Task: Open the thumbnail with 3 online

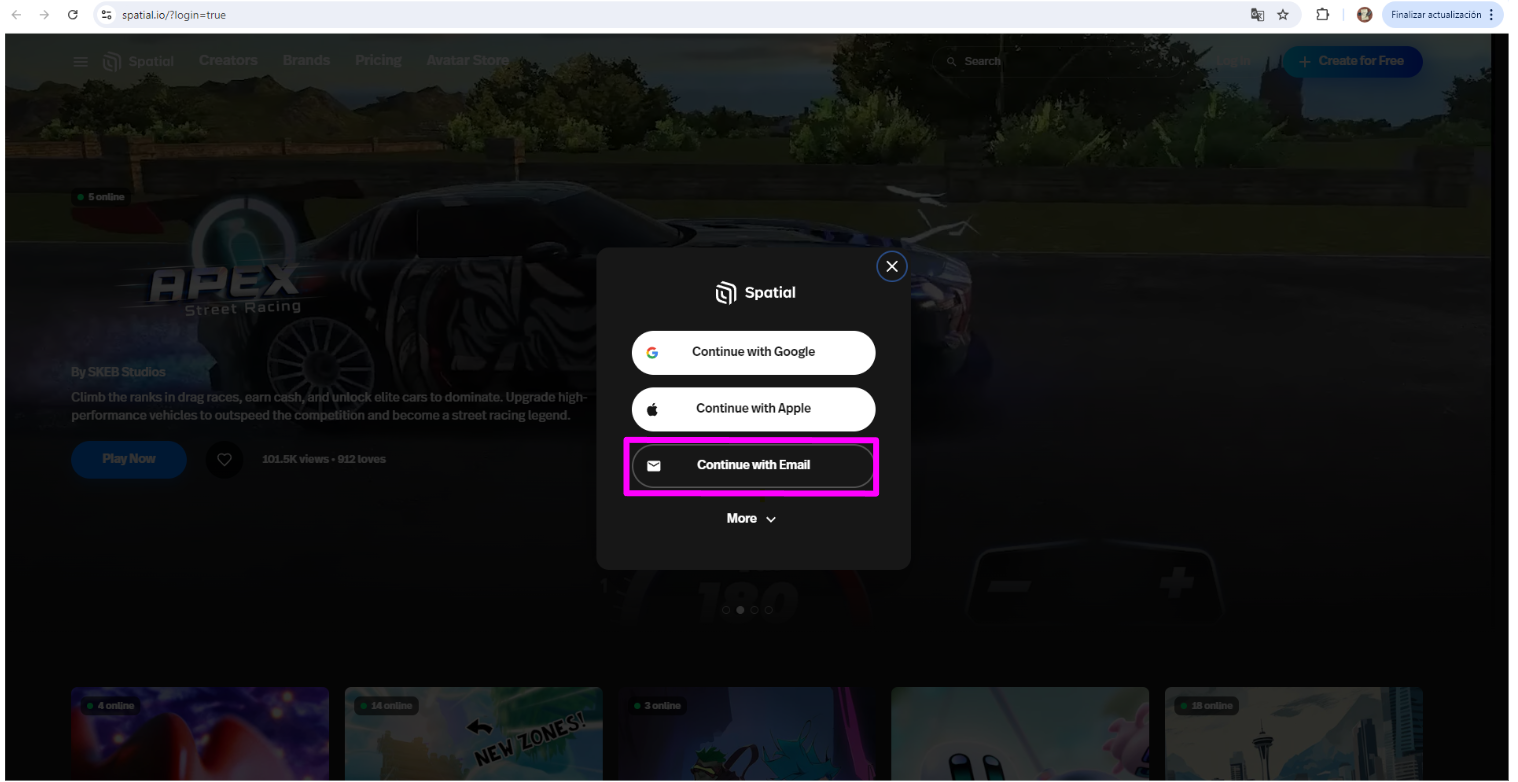Action: tap(747, 734)
